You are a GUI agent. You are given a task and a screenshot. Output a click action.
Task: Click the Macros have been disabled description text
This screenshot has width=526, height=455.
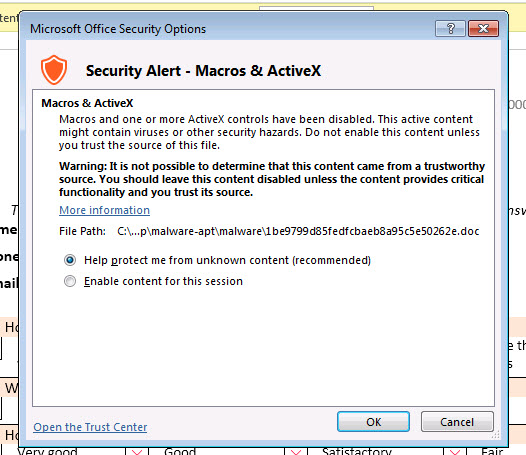coord(269,132)
